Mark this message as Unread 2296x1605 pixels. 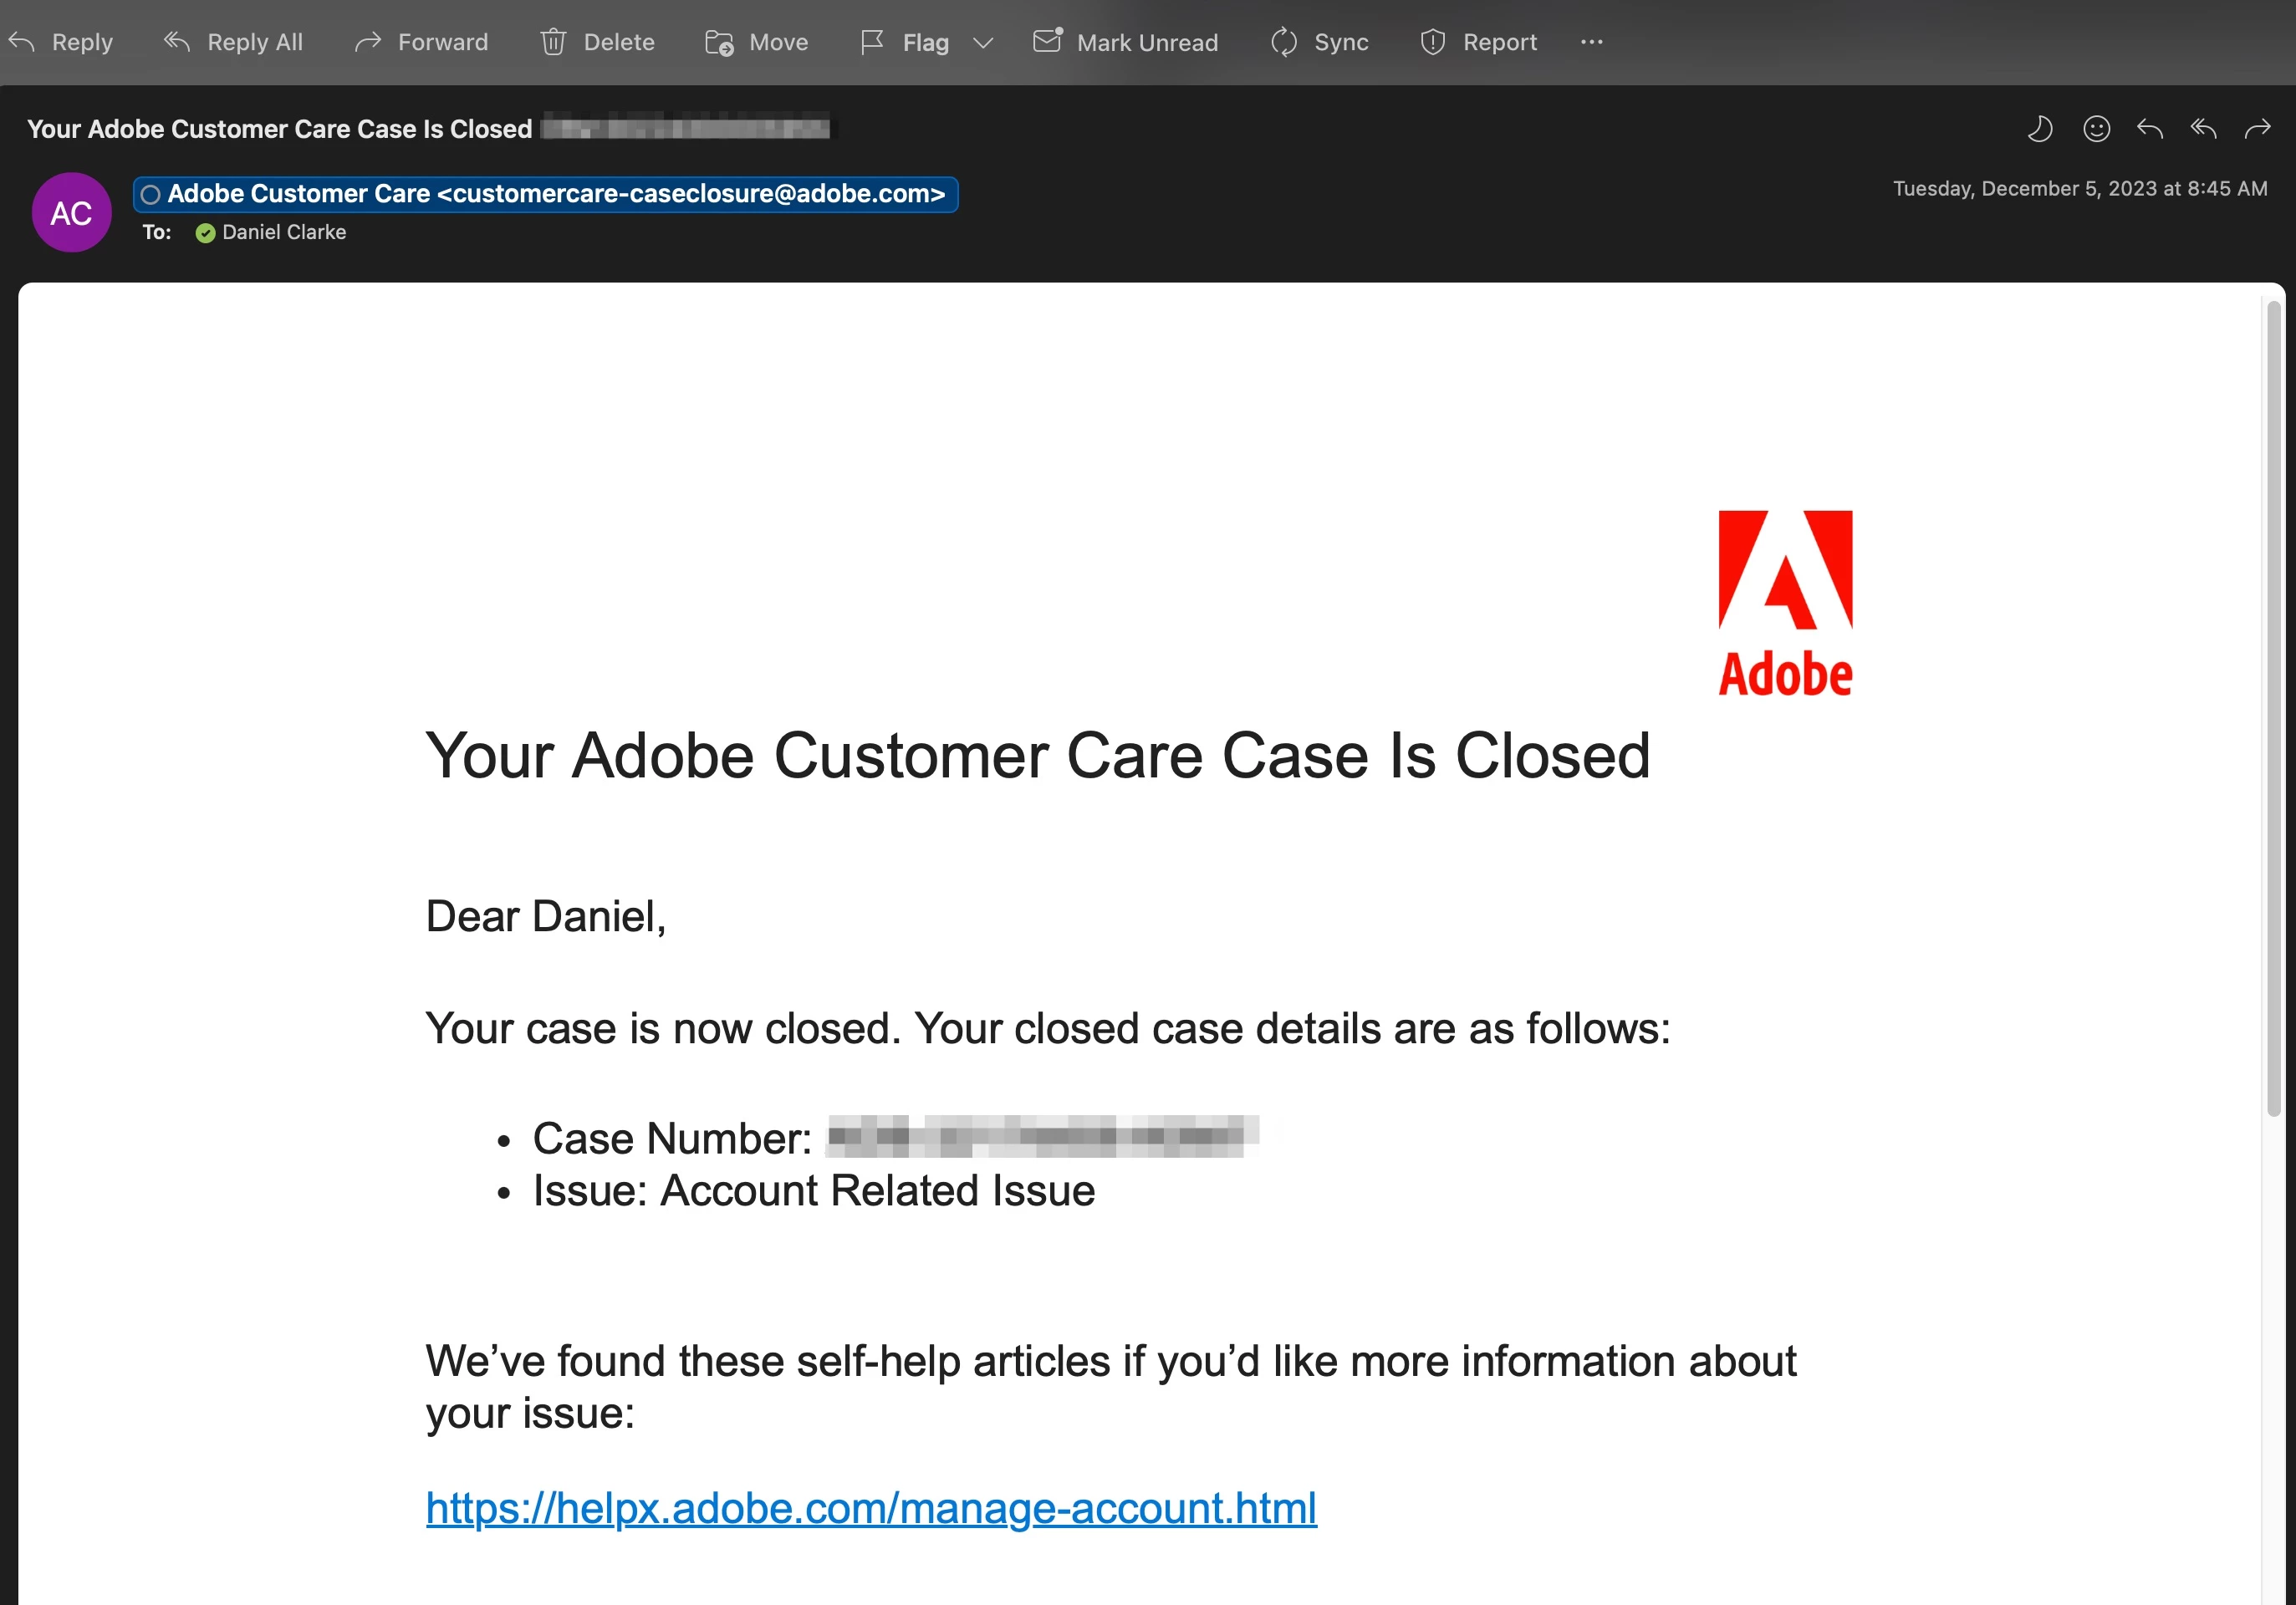[1126, 42]
